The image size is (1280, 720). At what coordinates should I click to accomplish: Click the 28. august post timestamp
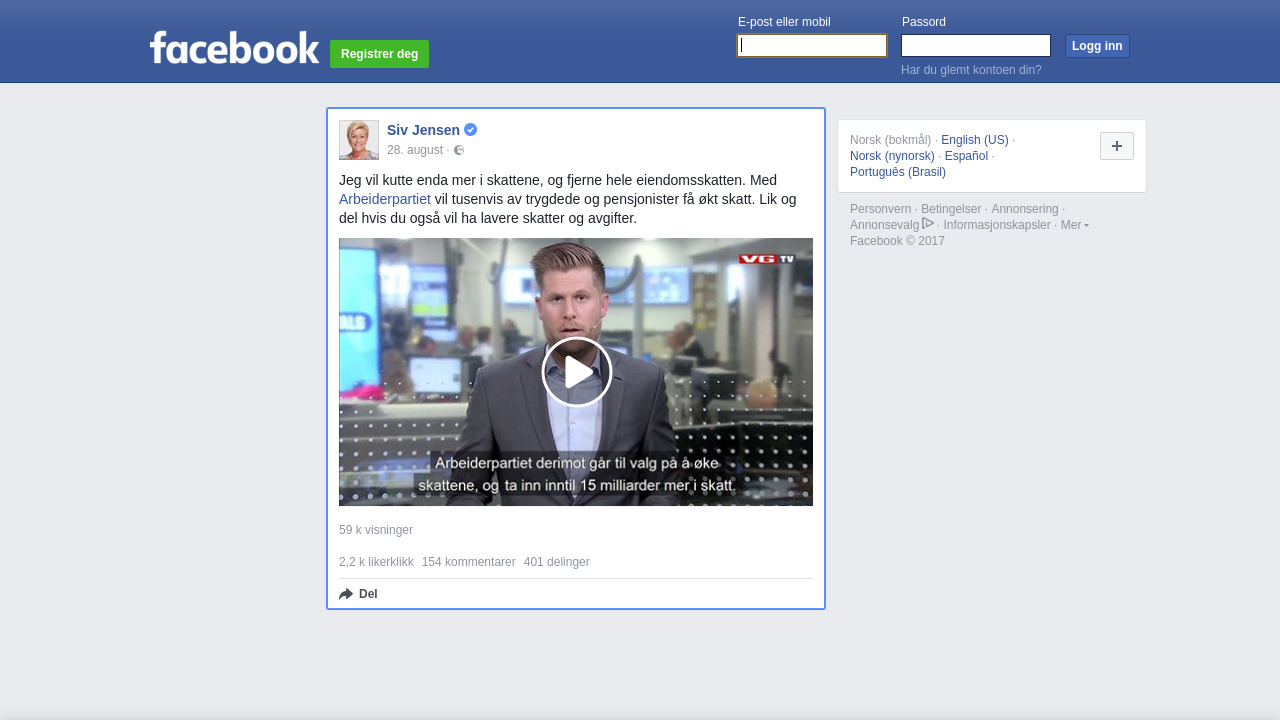pyautogui.click(x=414, y=150)
